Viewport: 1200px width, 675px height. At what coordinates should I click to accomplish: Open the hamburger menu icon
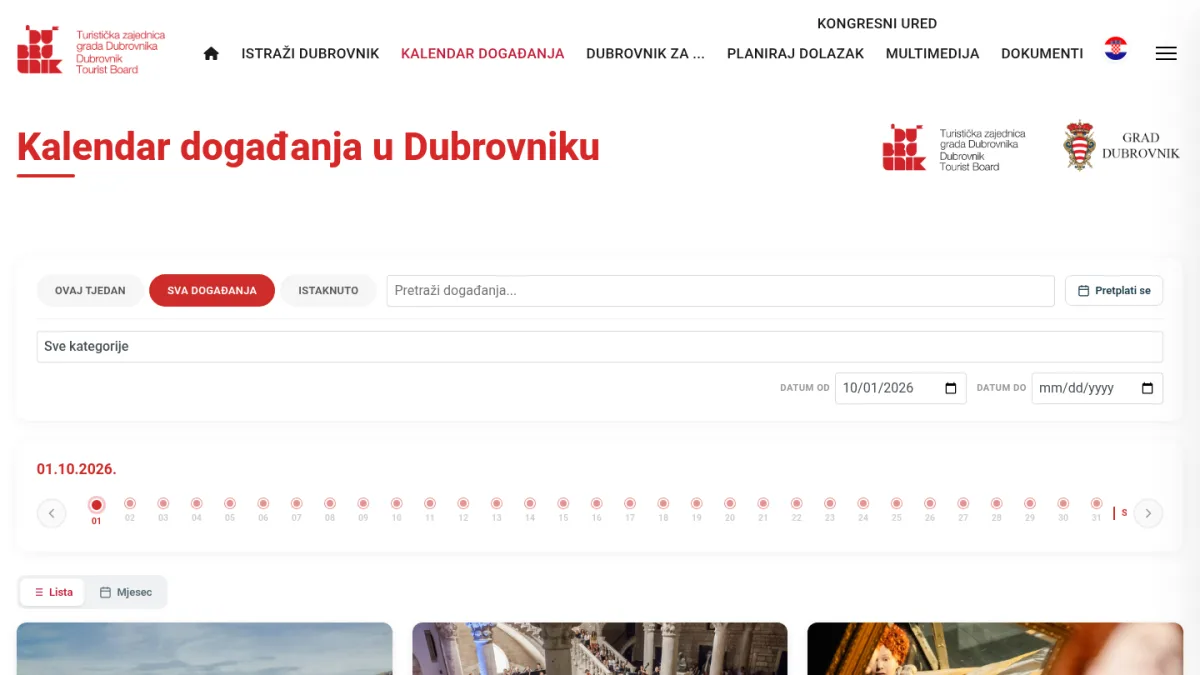tap(1166, 54)
